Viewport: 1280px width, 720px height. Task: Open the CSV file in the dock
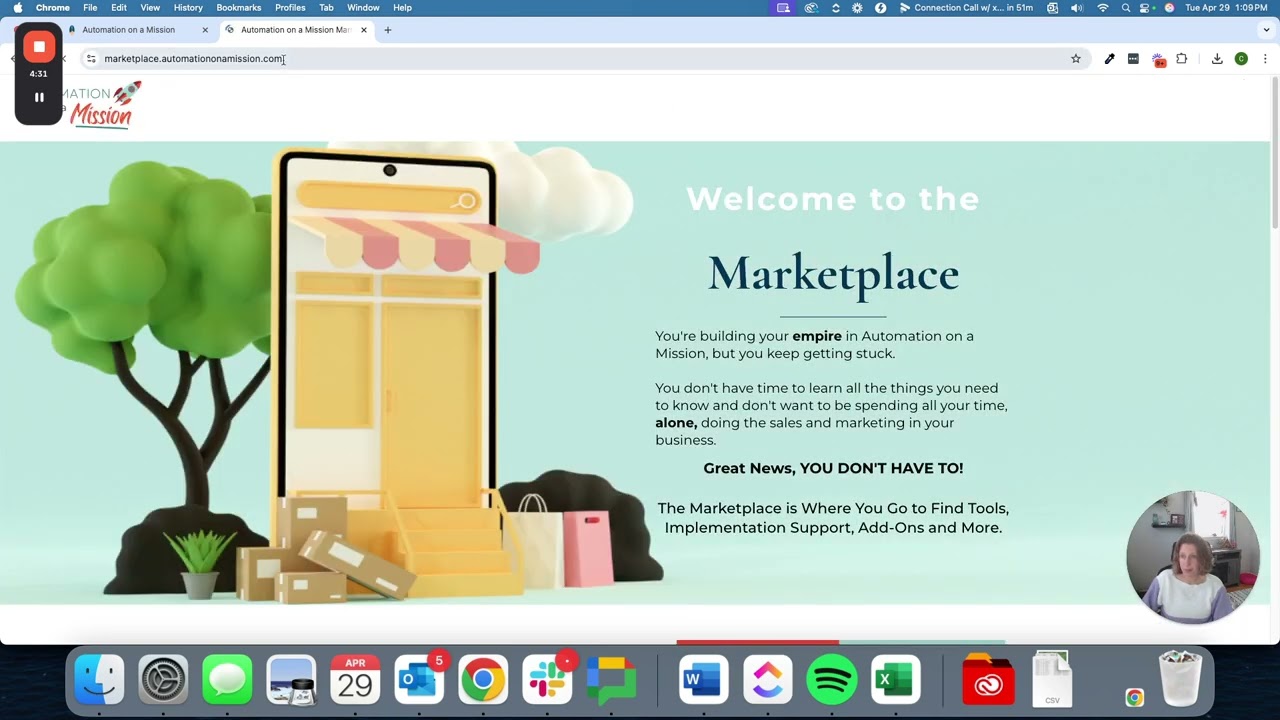coord(1052,680)
